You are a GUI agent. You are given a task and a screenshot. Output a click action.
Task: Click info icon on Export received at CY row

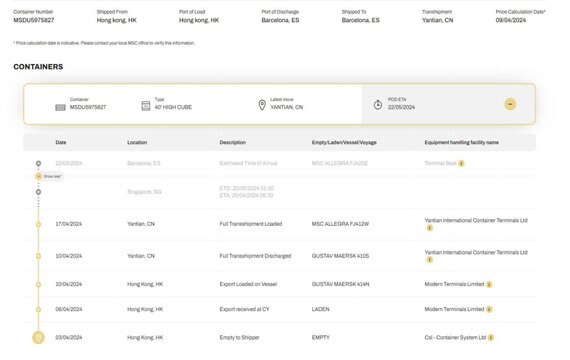click(489, 309)
